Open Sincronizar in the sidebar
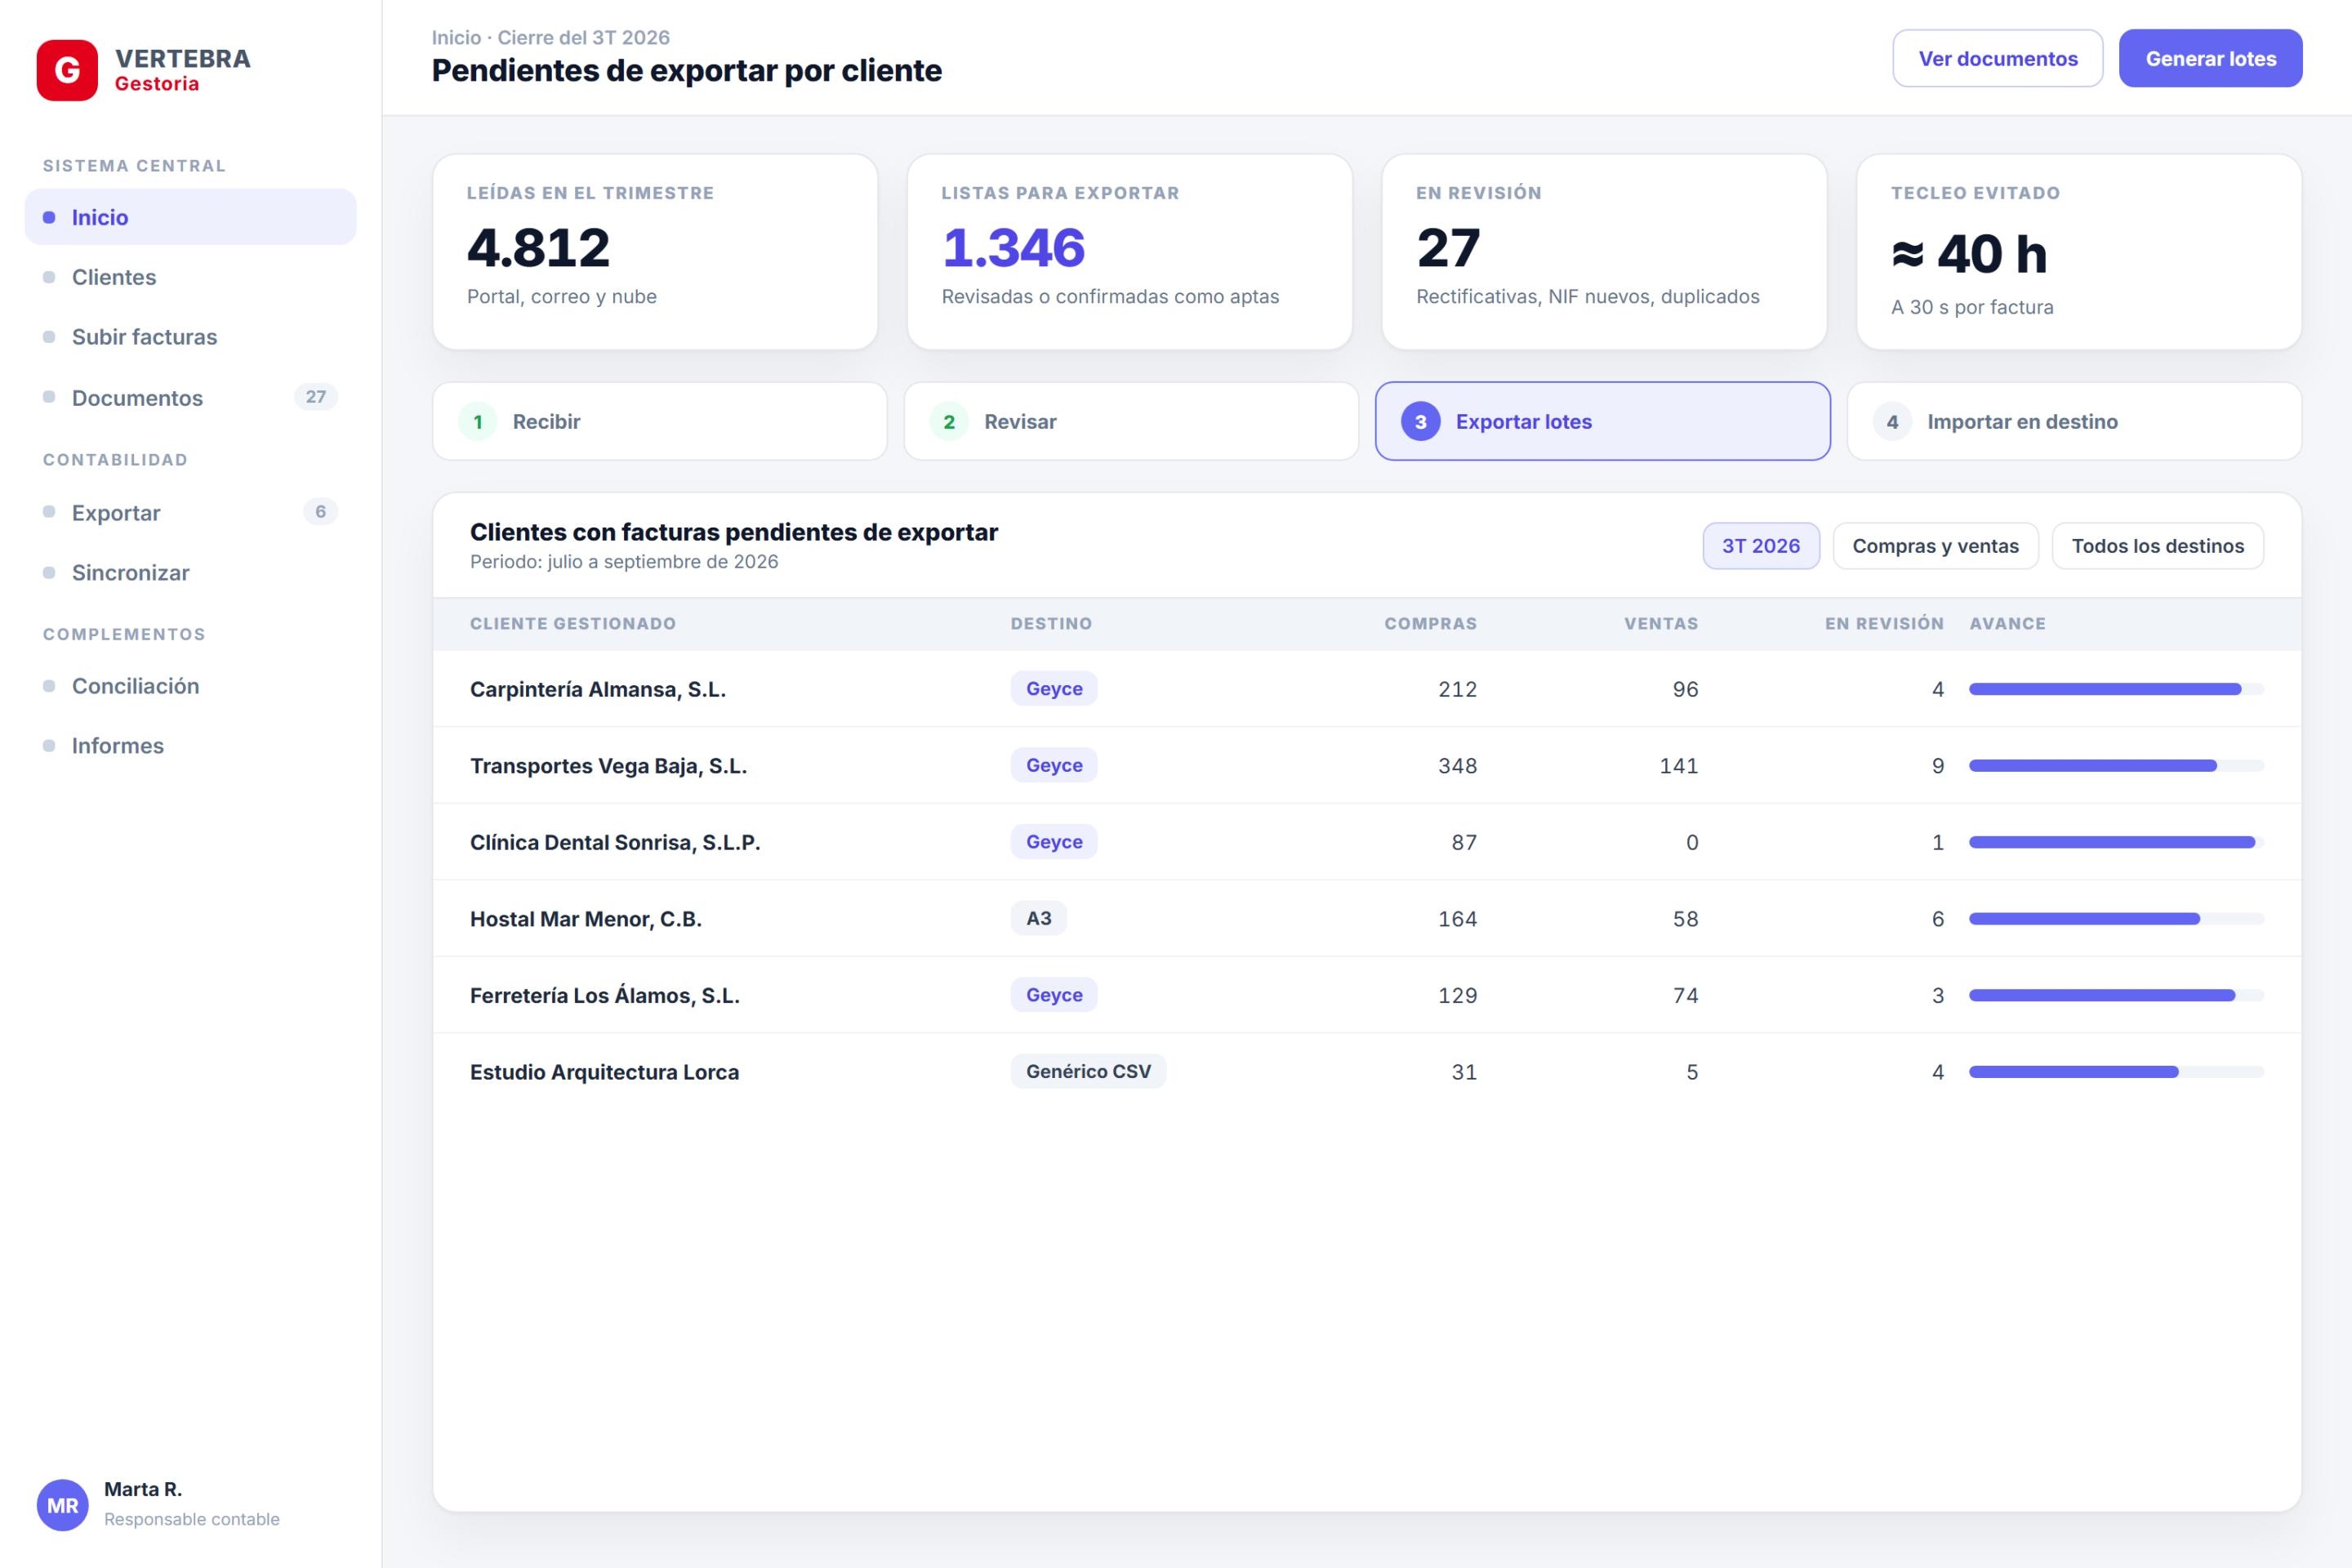Image resolution: width=2352 pixels, height=1568 pixels. click(x=190, y=572)
